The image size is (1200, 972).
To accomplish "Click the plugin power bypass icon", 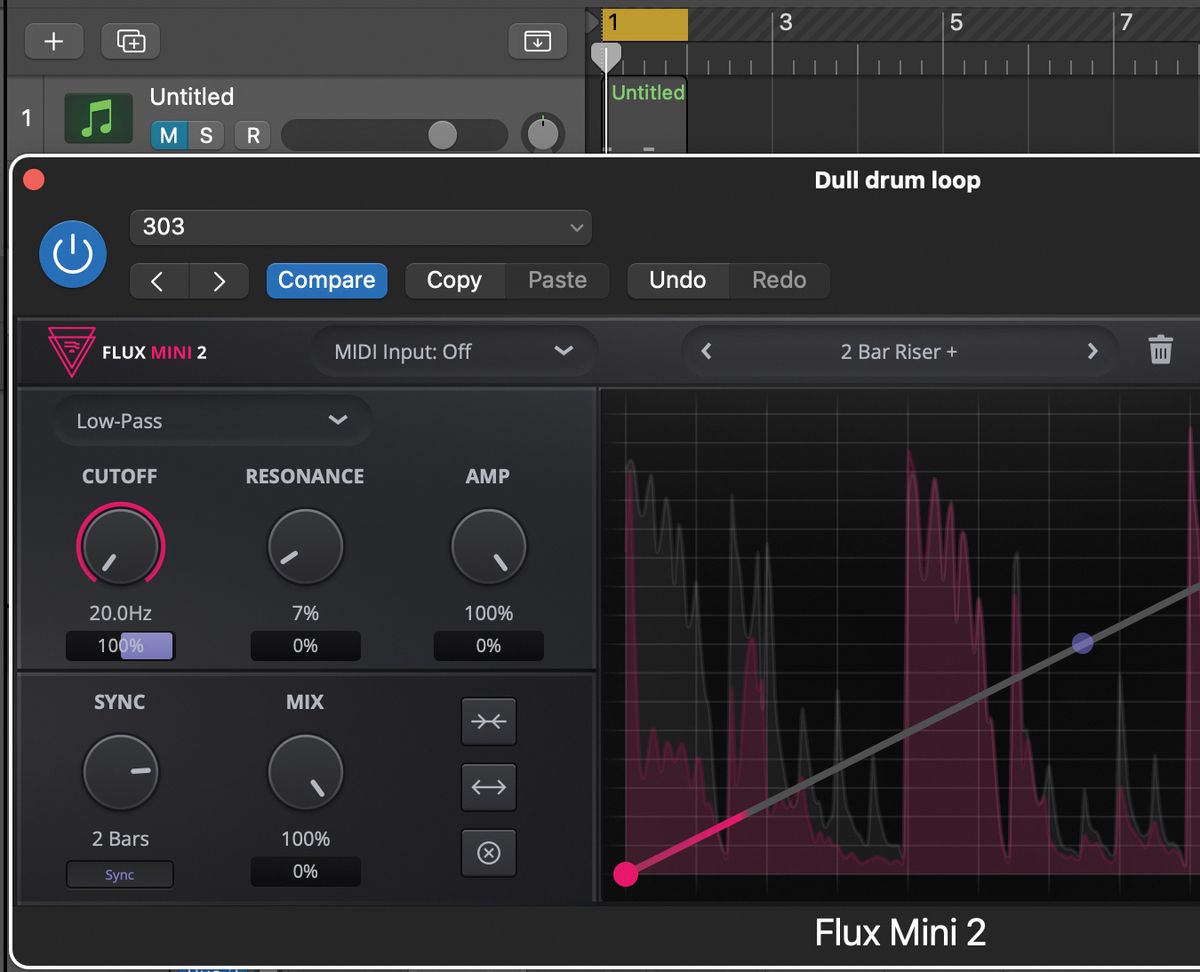I will click(72, 253).
